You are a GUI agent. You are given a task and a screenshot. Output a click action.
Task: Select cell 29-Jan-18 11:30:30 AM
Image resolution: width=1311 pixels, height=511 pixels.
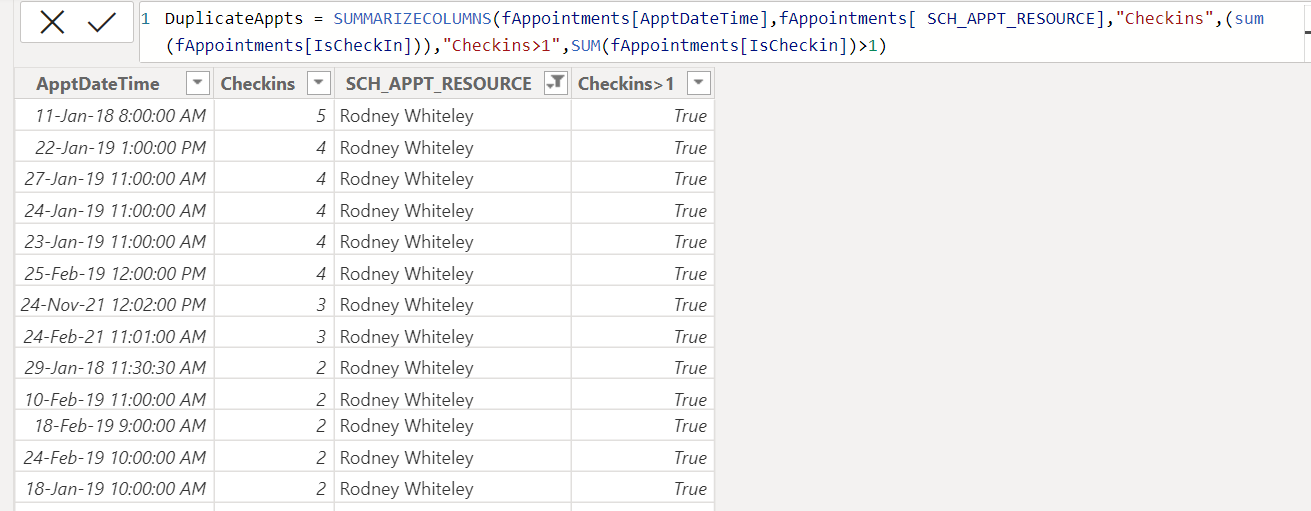[116, 368]
